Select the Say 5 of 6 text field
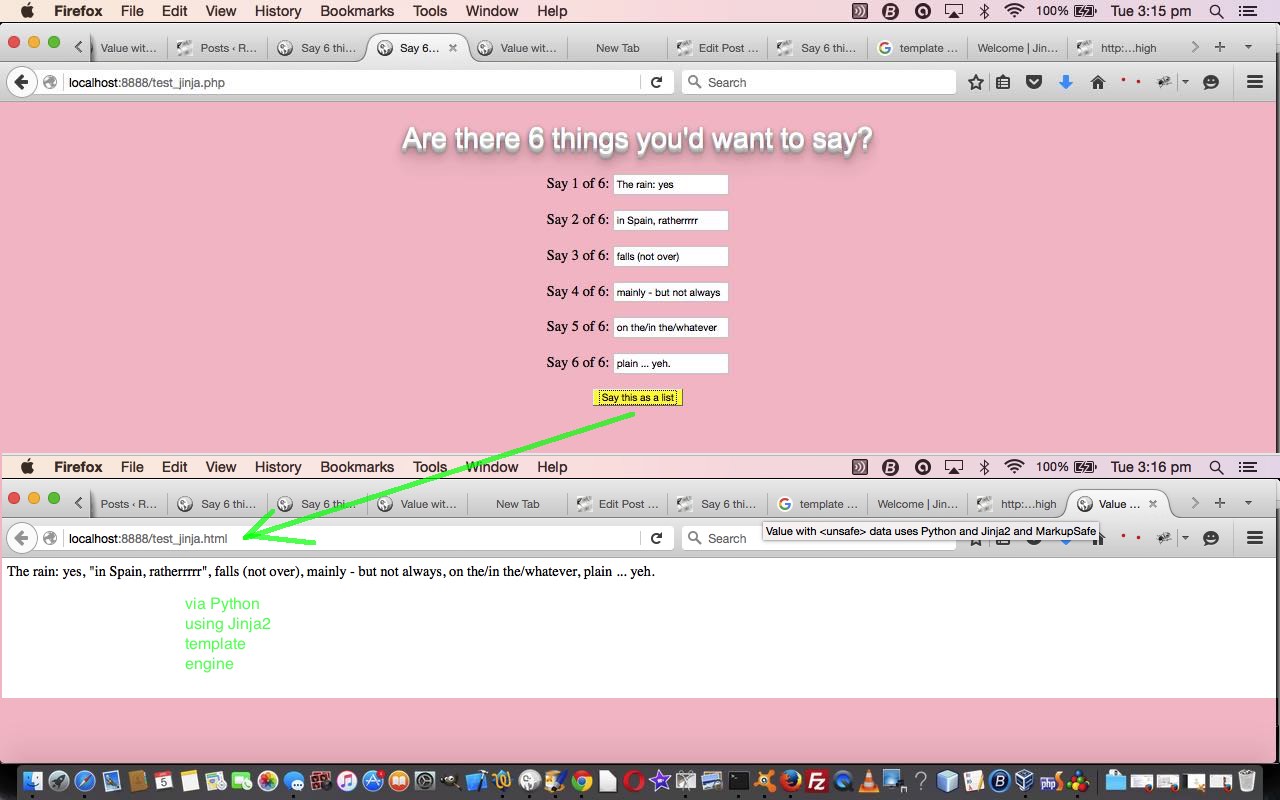 tap(671, 327)
